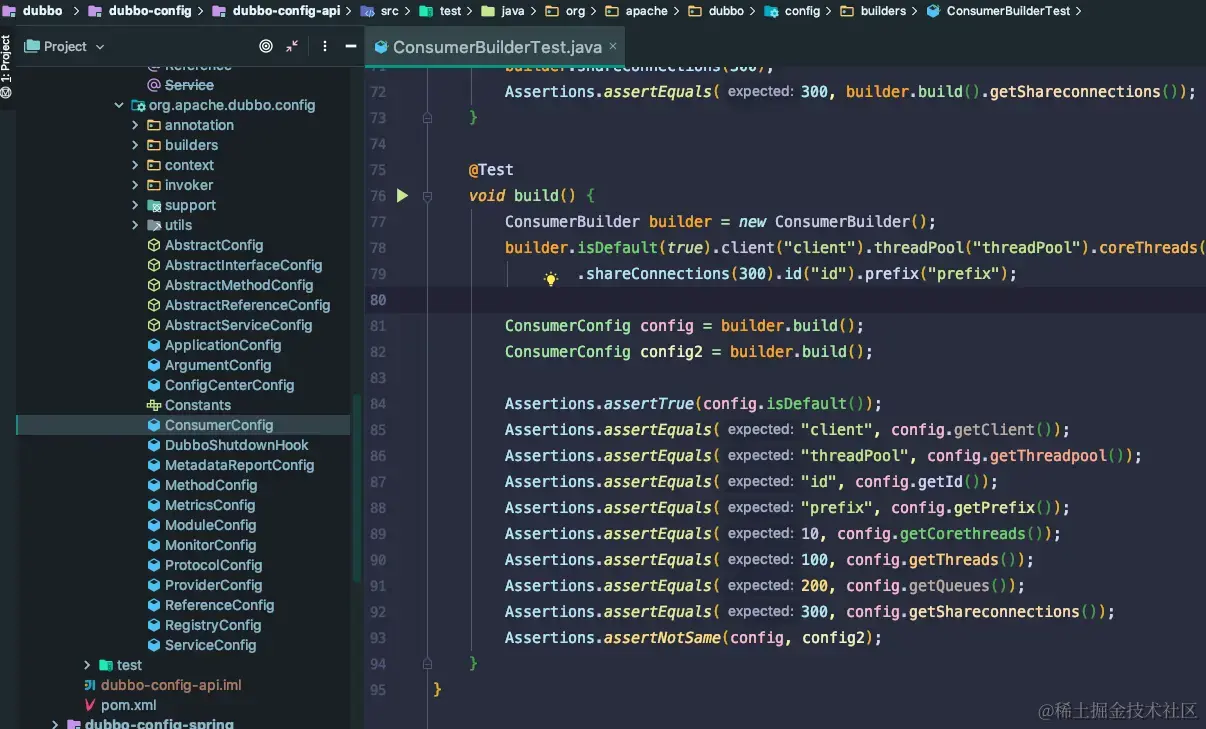
Task: Click the locate/scroll-from-source target icon
Action: point(266,46)
